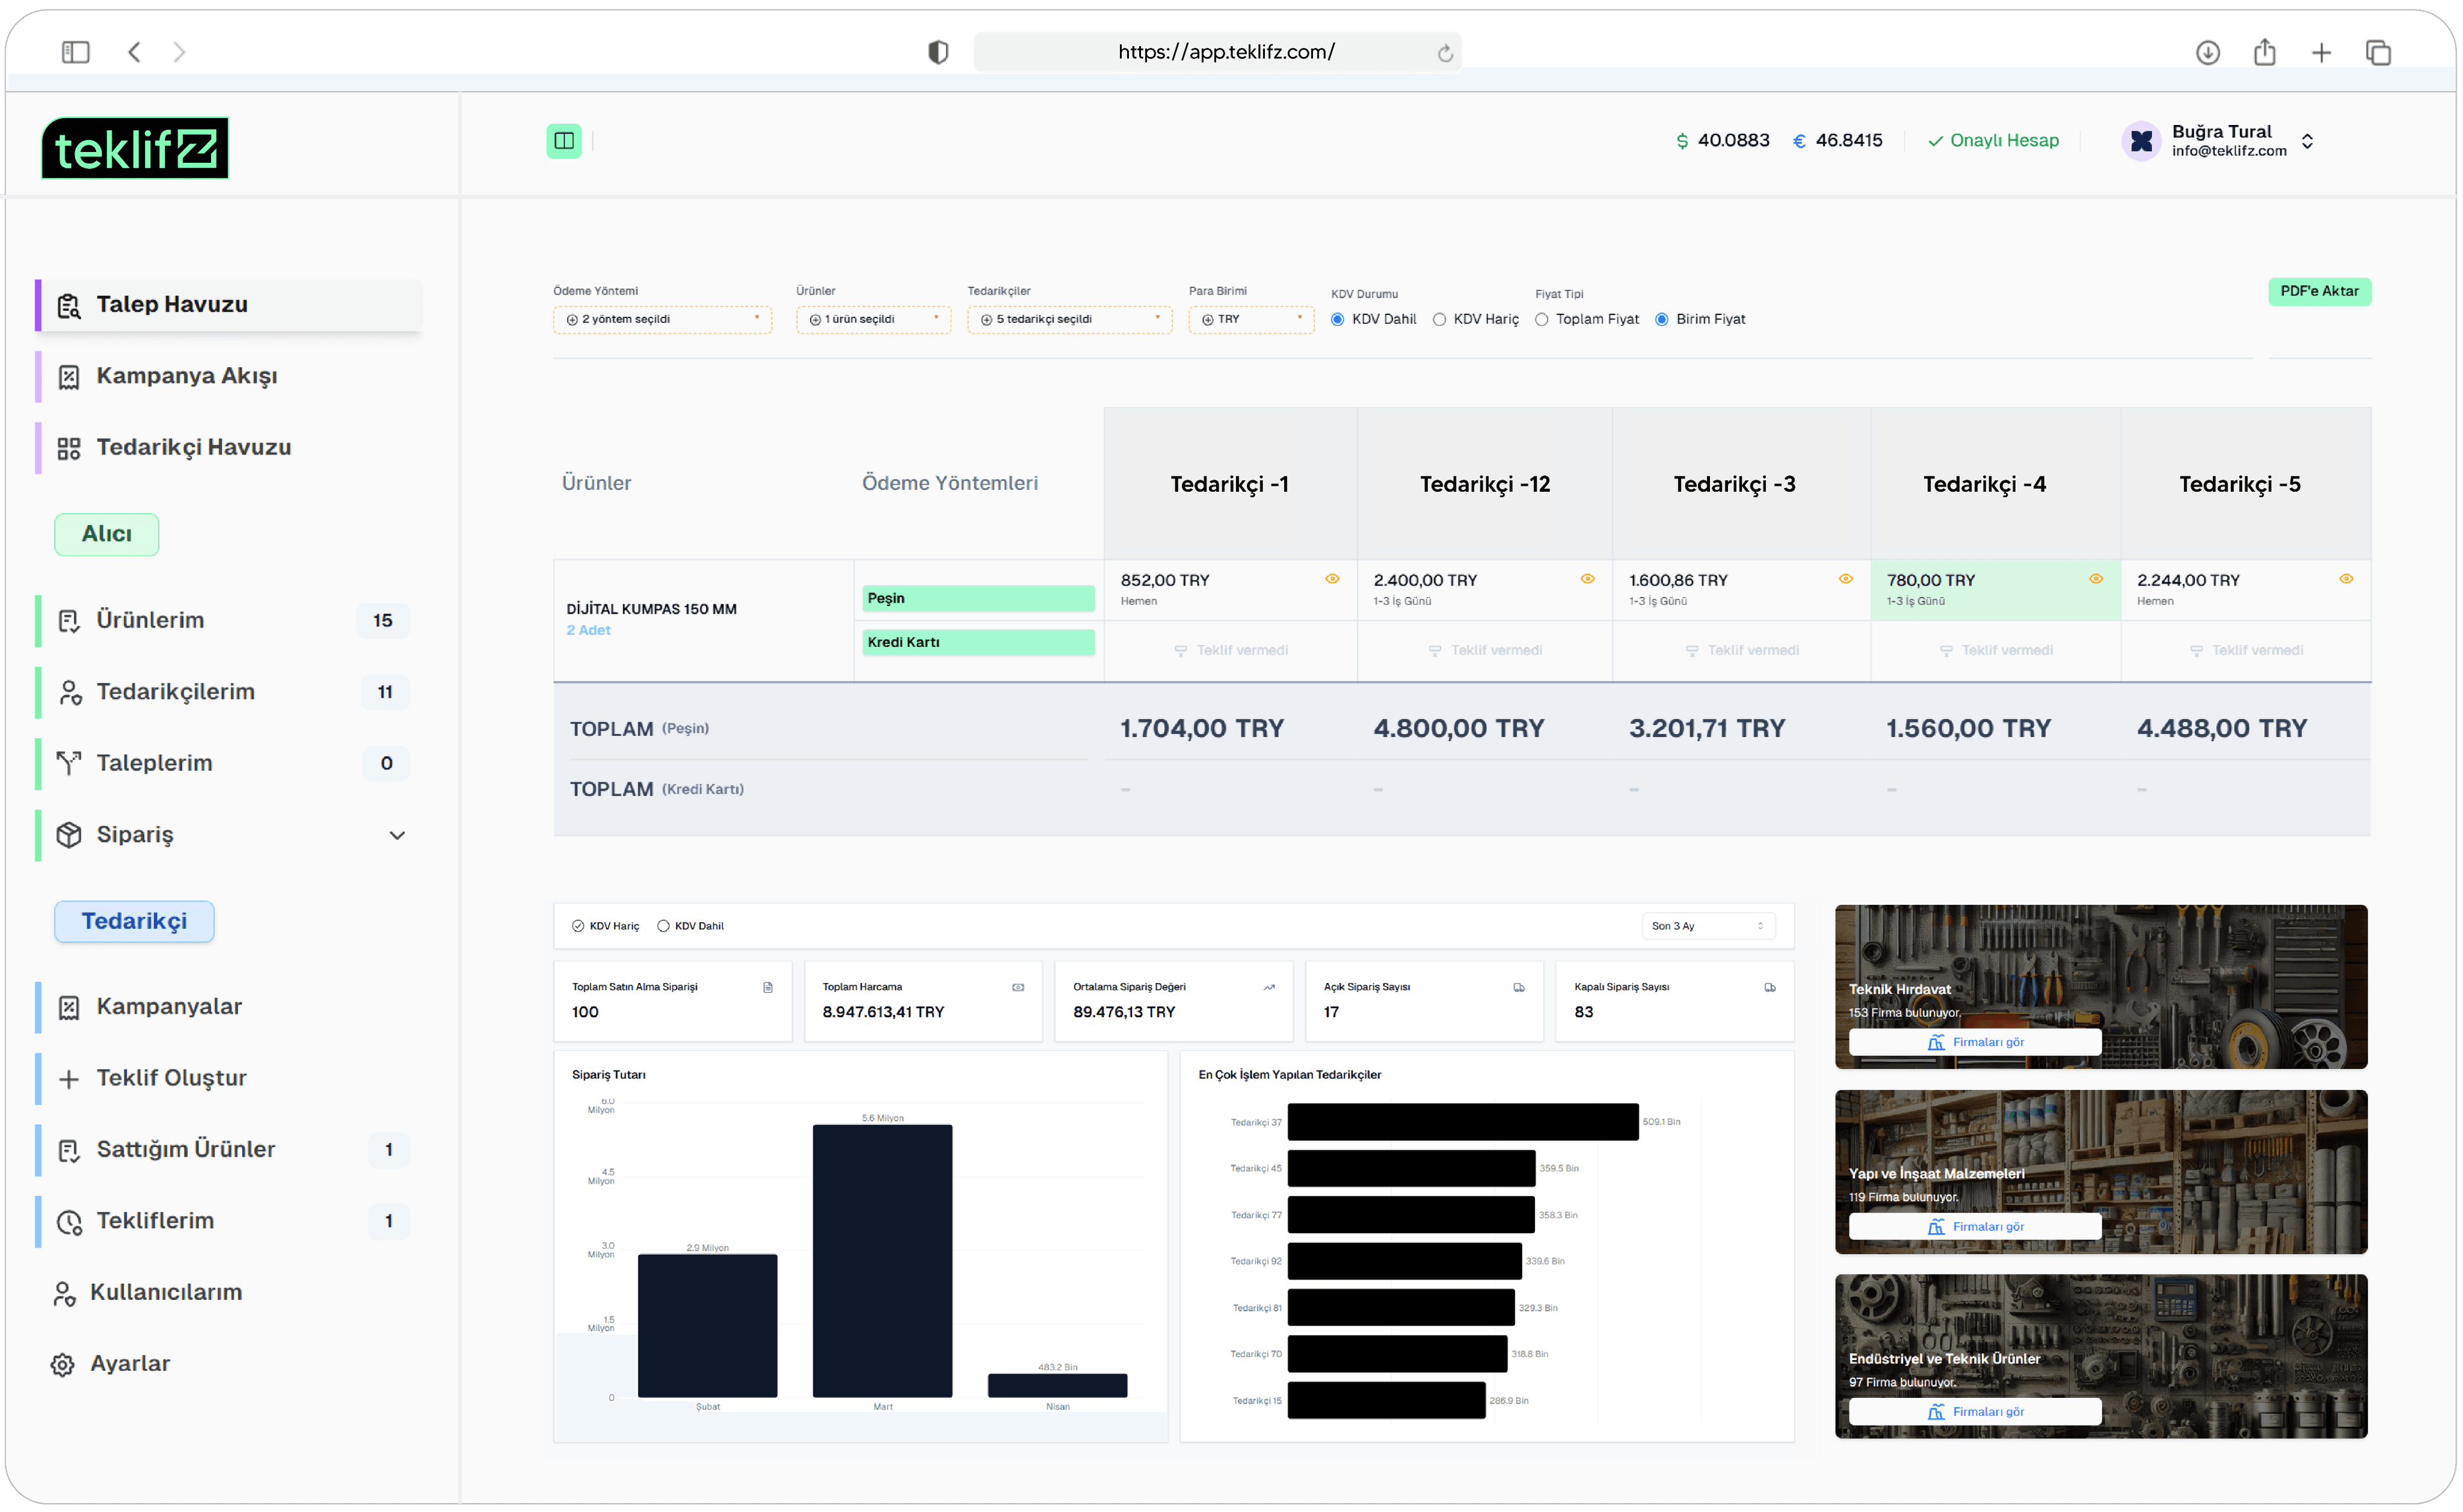
Task: Select the KDV Hariç radio button
Action: (1440, 319)
